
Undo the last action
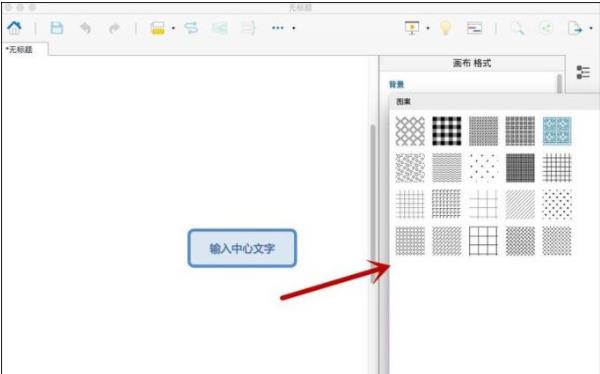click(85, 28)
